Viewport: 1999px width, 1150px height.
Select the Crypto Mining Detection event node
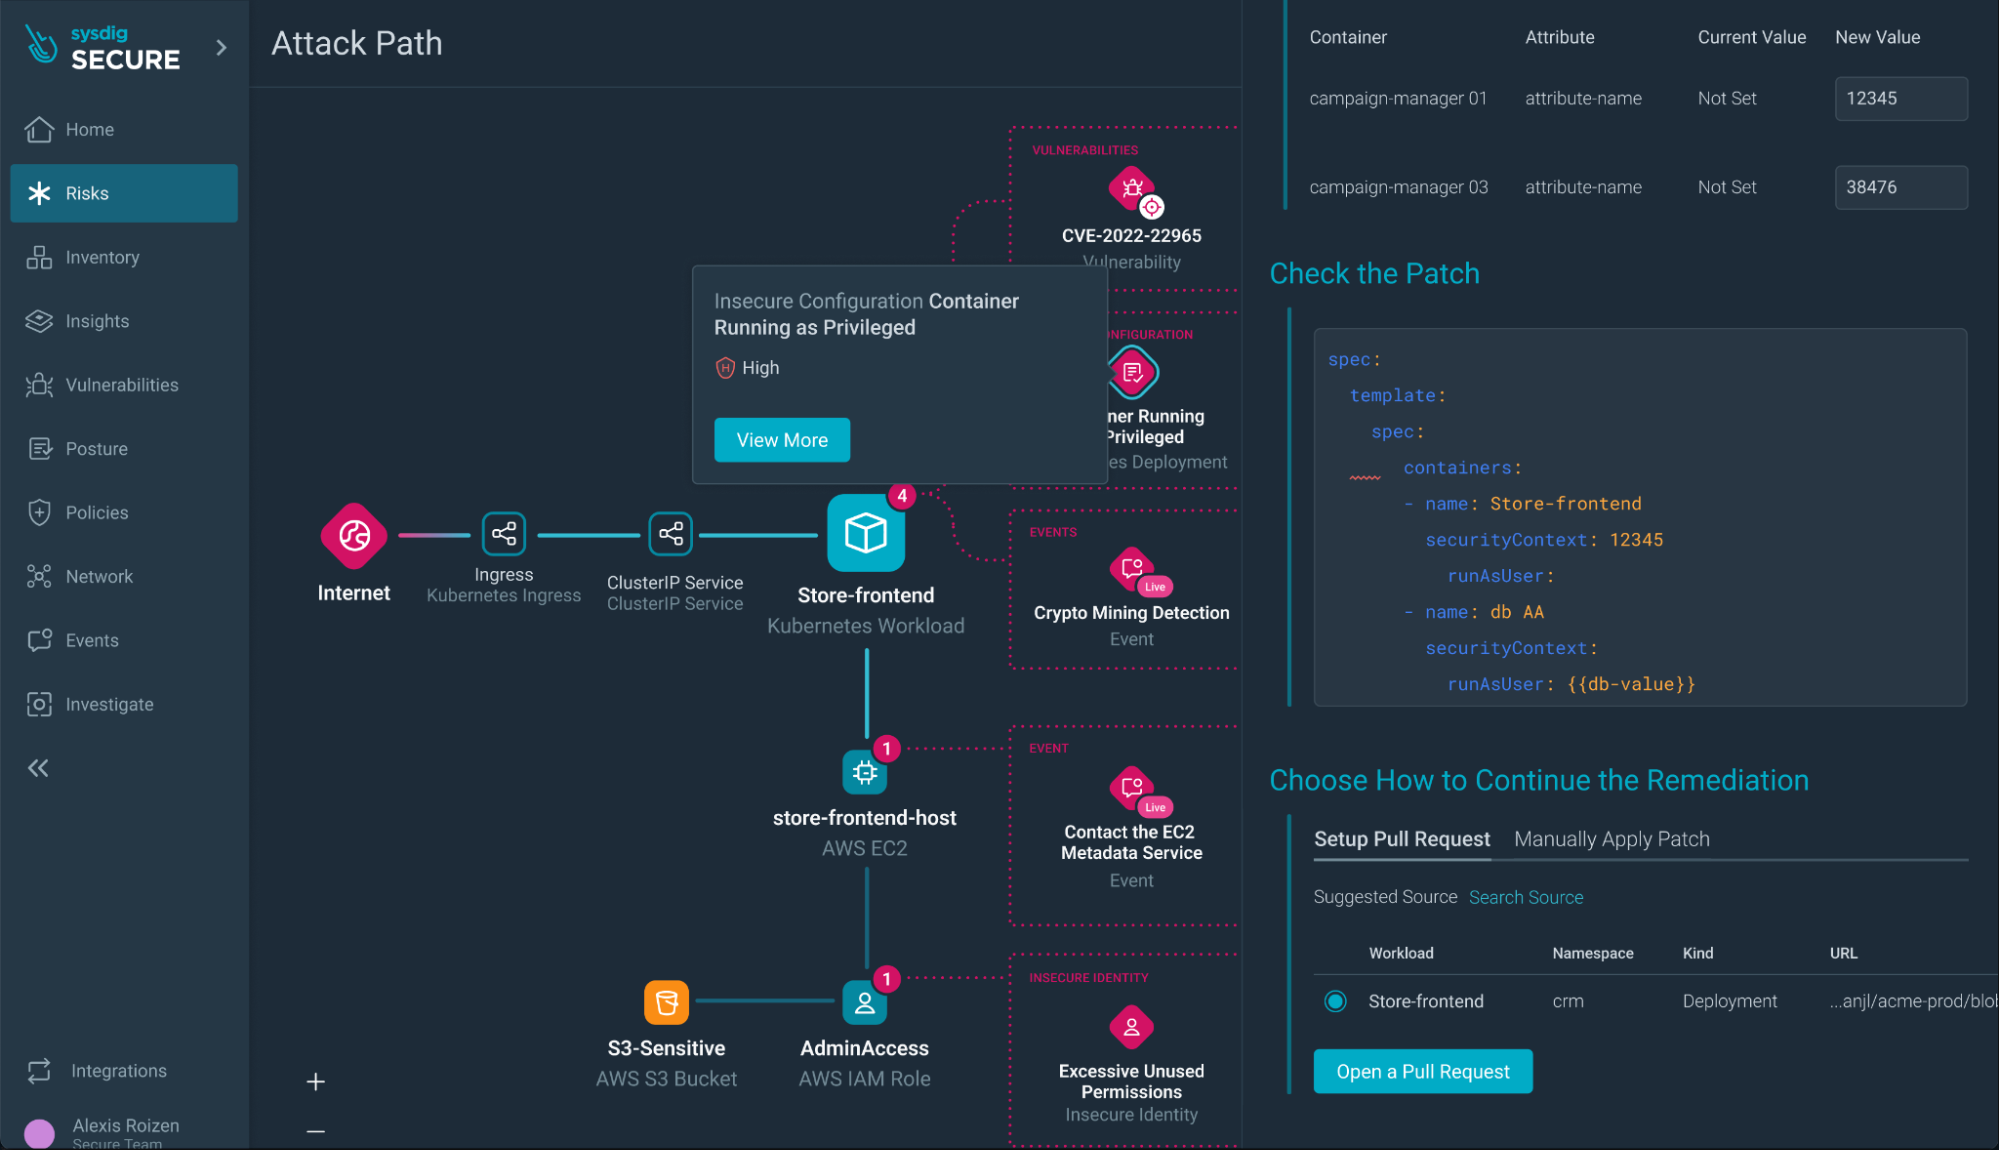1130,570
